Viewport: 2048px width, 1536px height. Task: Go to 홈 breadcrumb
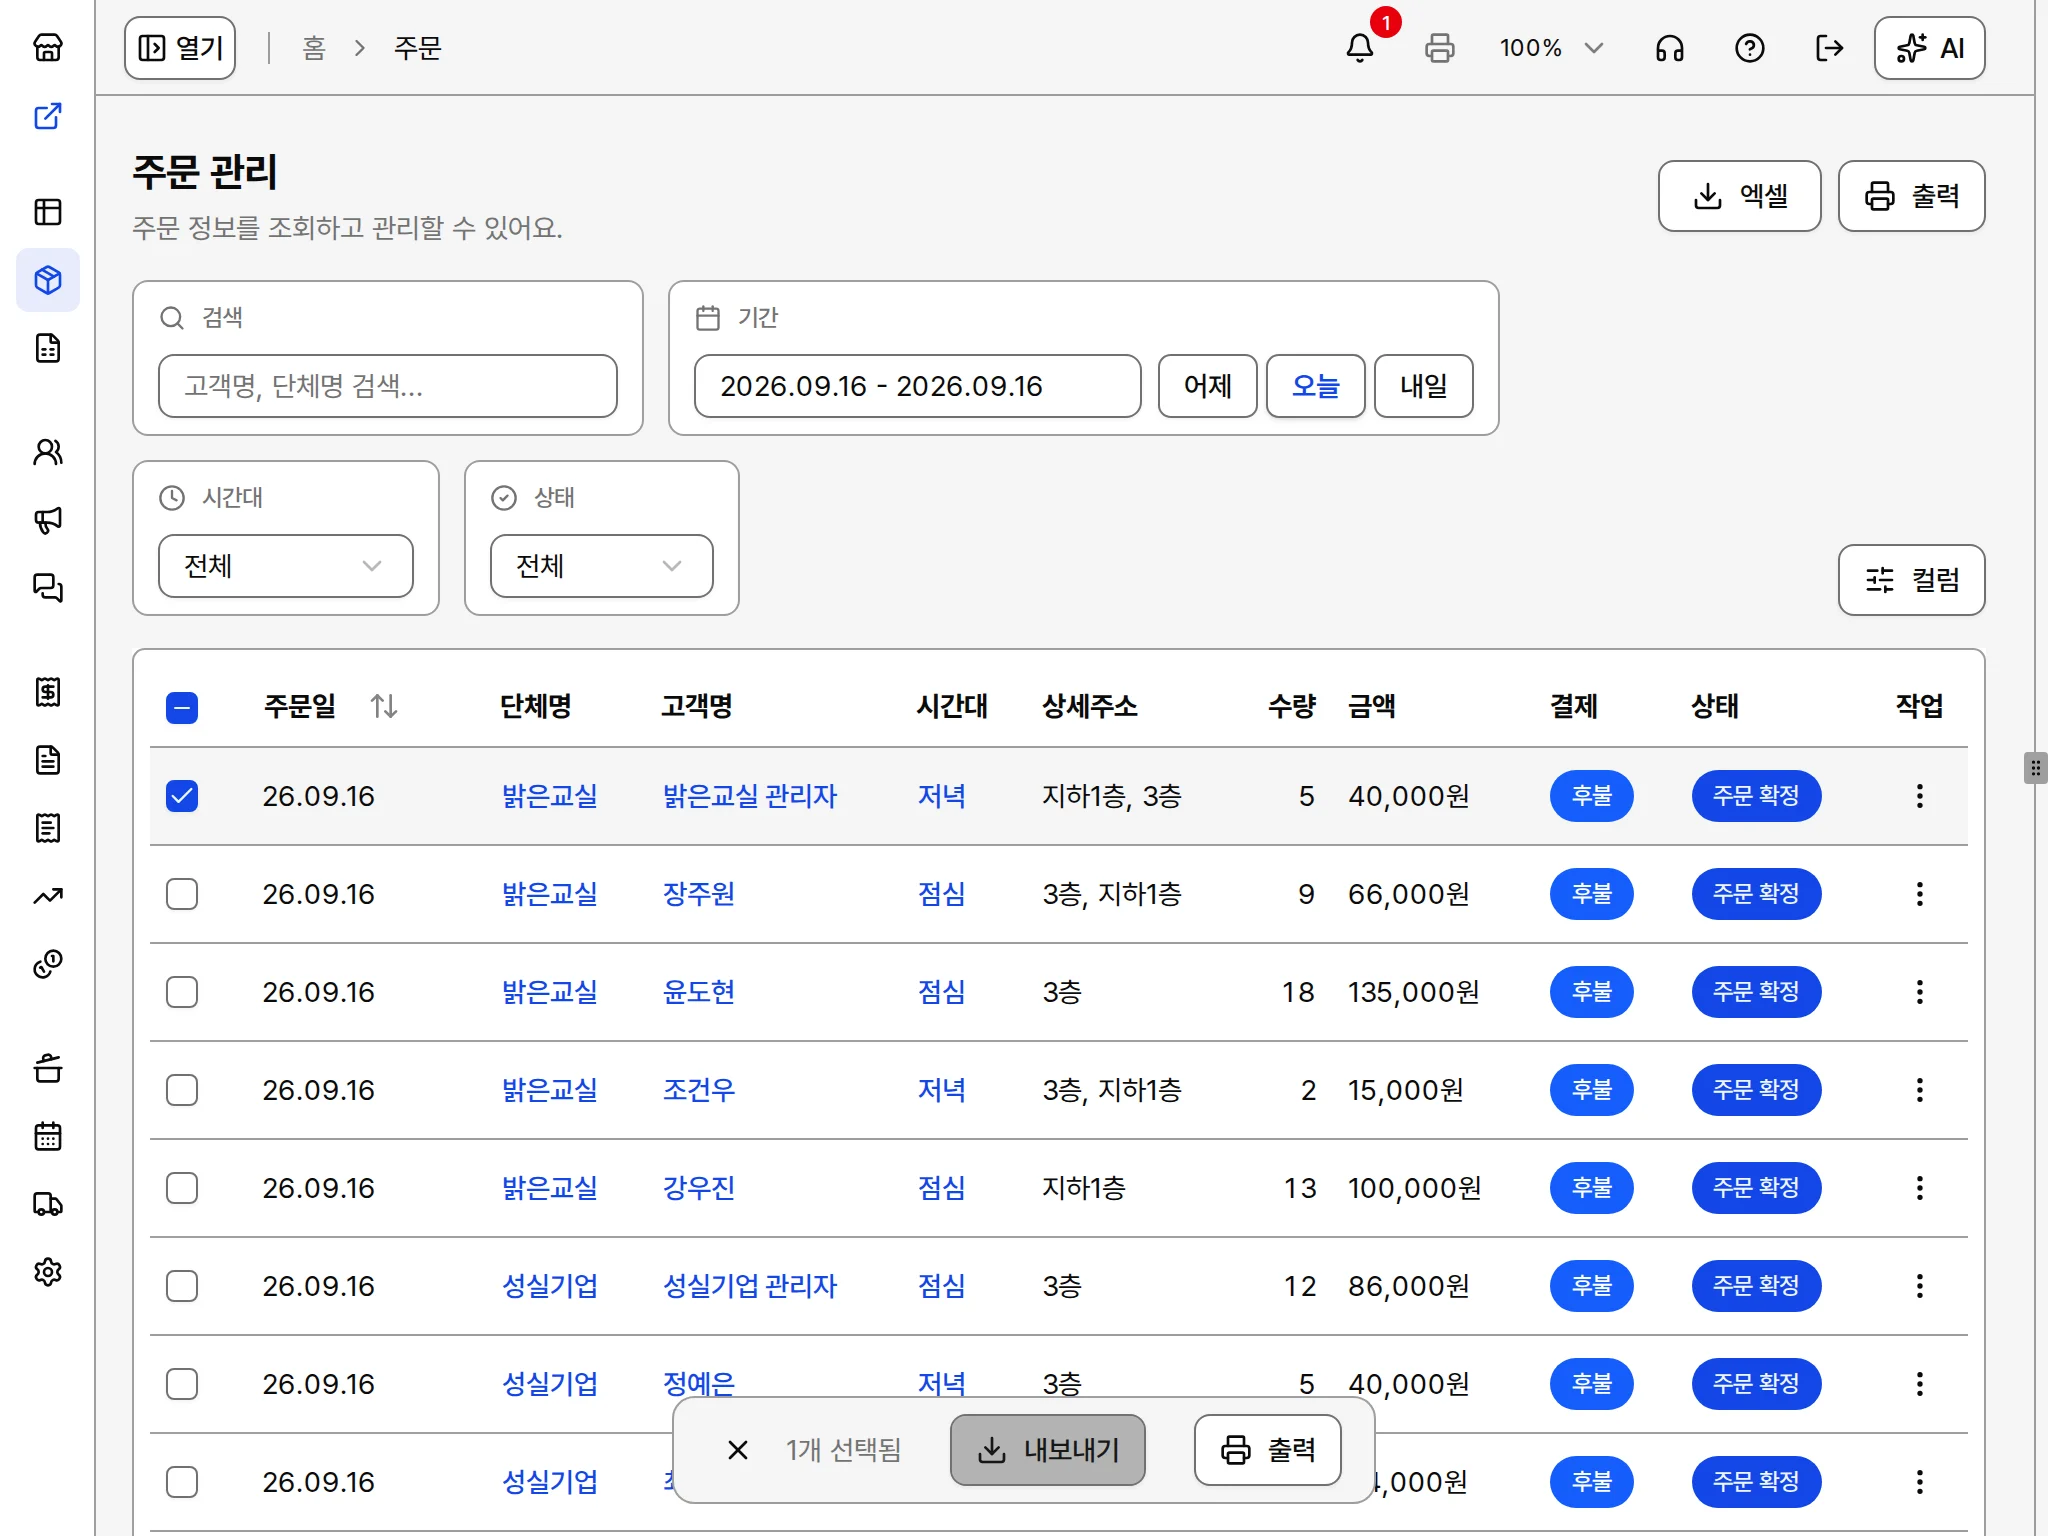pos(314,48)
